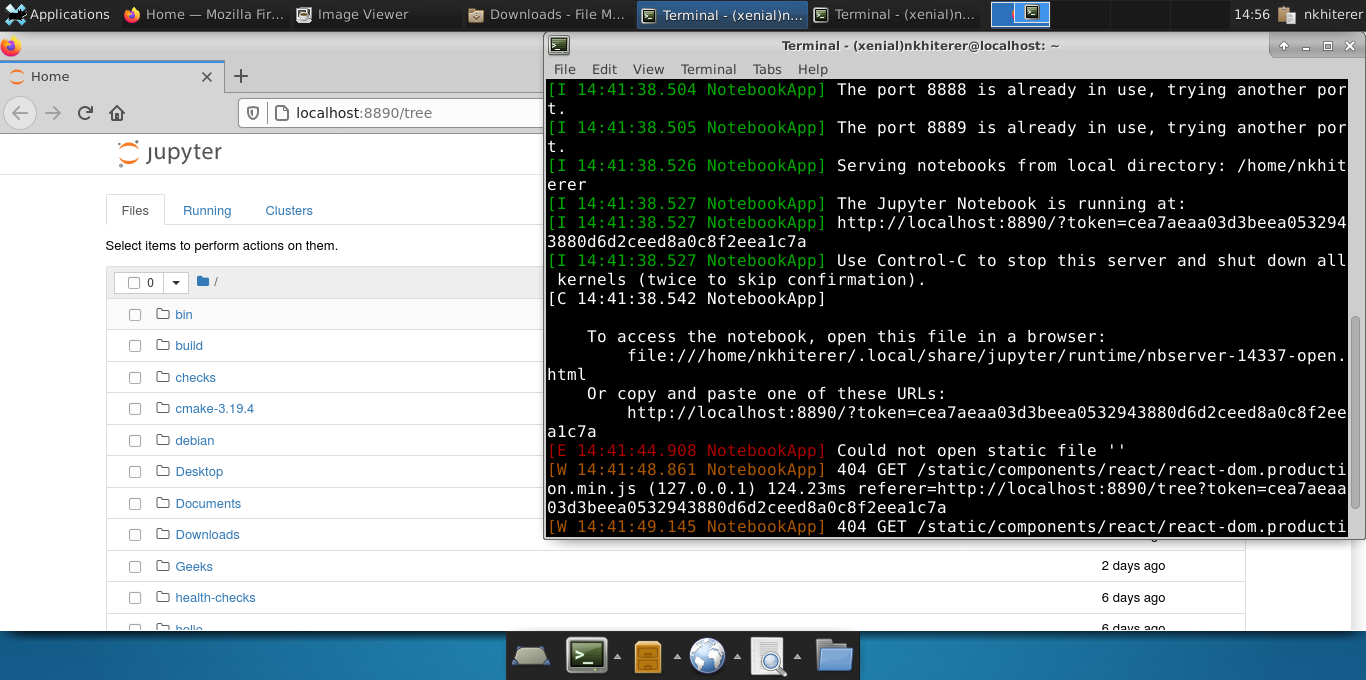Click the tracking protection shield icon in address bar
This screenshot has height=680, width=1366.
[253, 113]
